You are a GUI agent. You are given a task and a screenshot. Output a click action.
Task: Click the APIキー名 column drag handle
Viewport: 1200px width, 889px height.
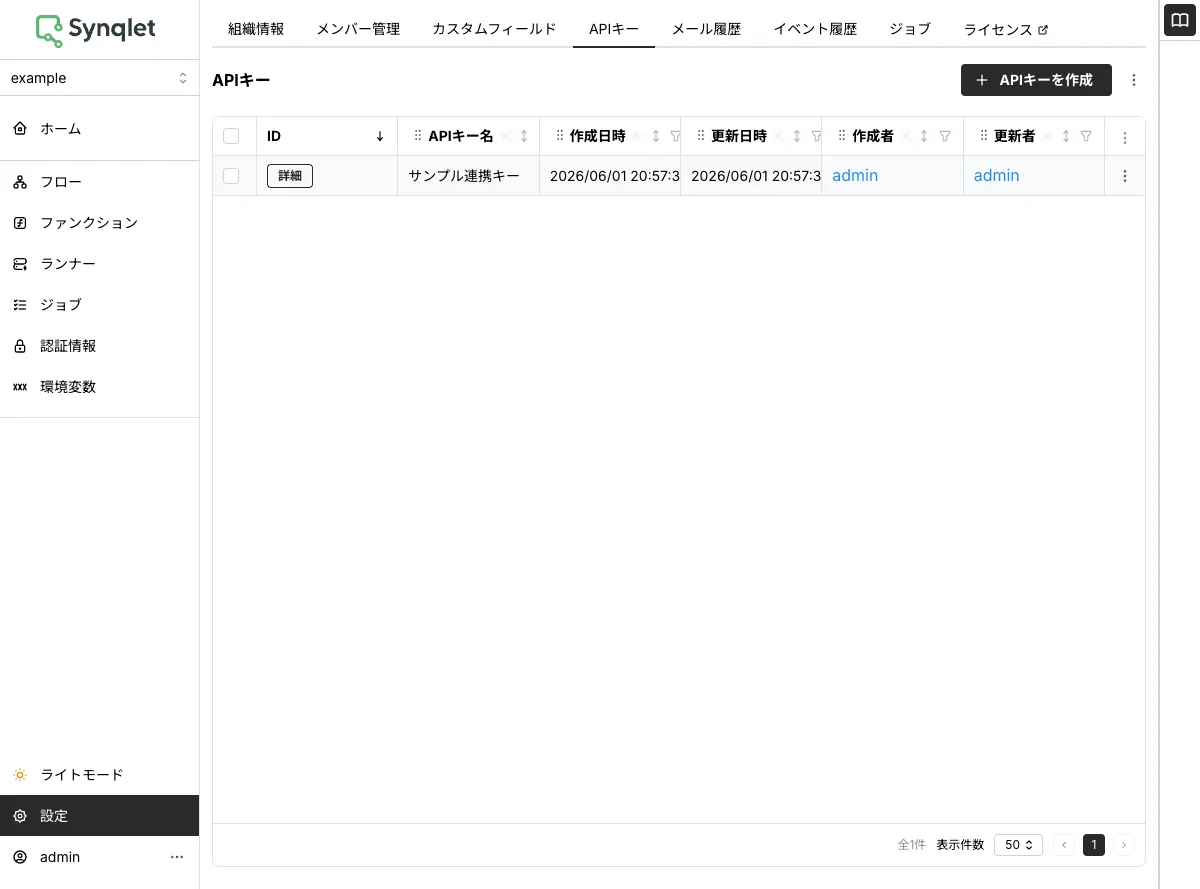pos(418,136)
